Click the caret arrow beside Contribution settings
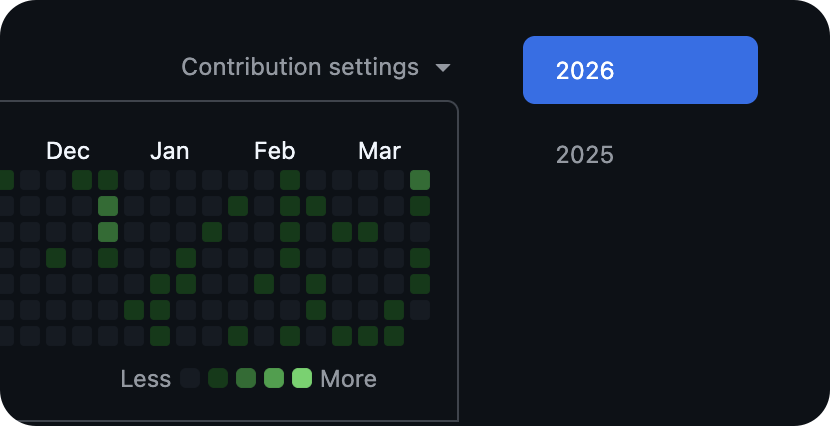 click(x=443, y=68)
